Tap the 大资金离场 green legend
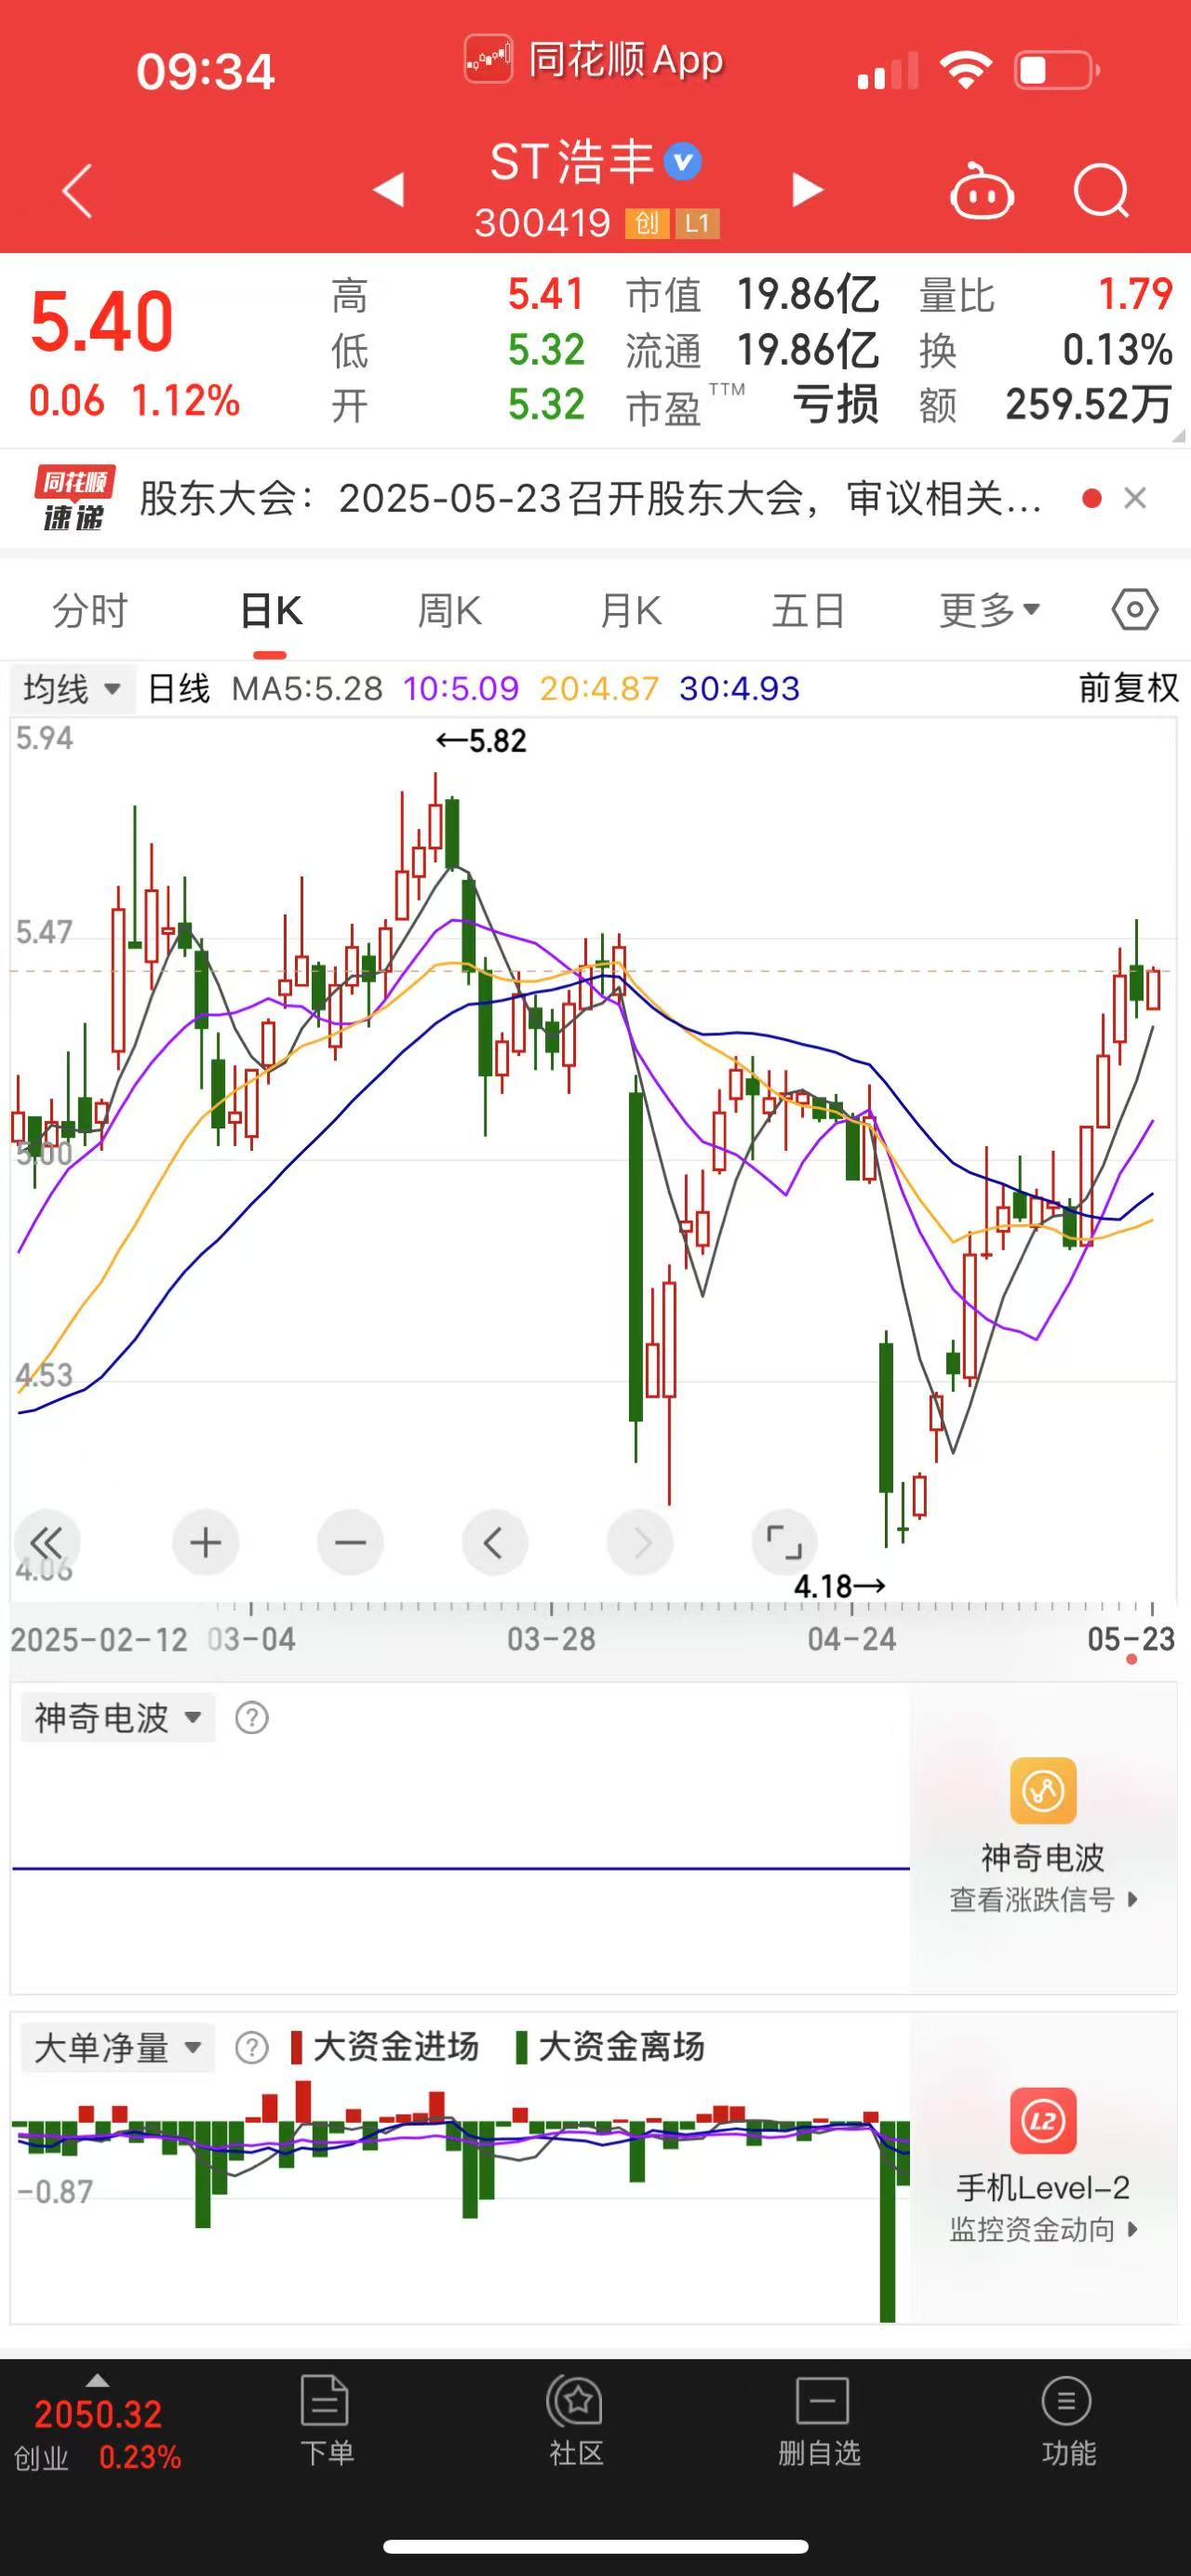This screenshot has height=2576, width=1191. click(x=610, y=2047)
